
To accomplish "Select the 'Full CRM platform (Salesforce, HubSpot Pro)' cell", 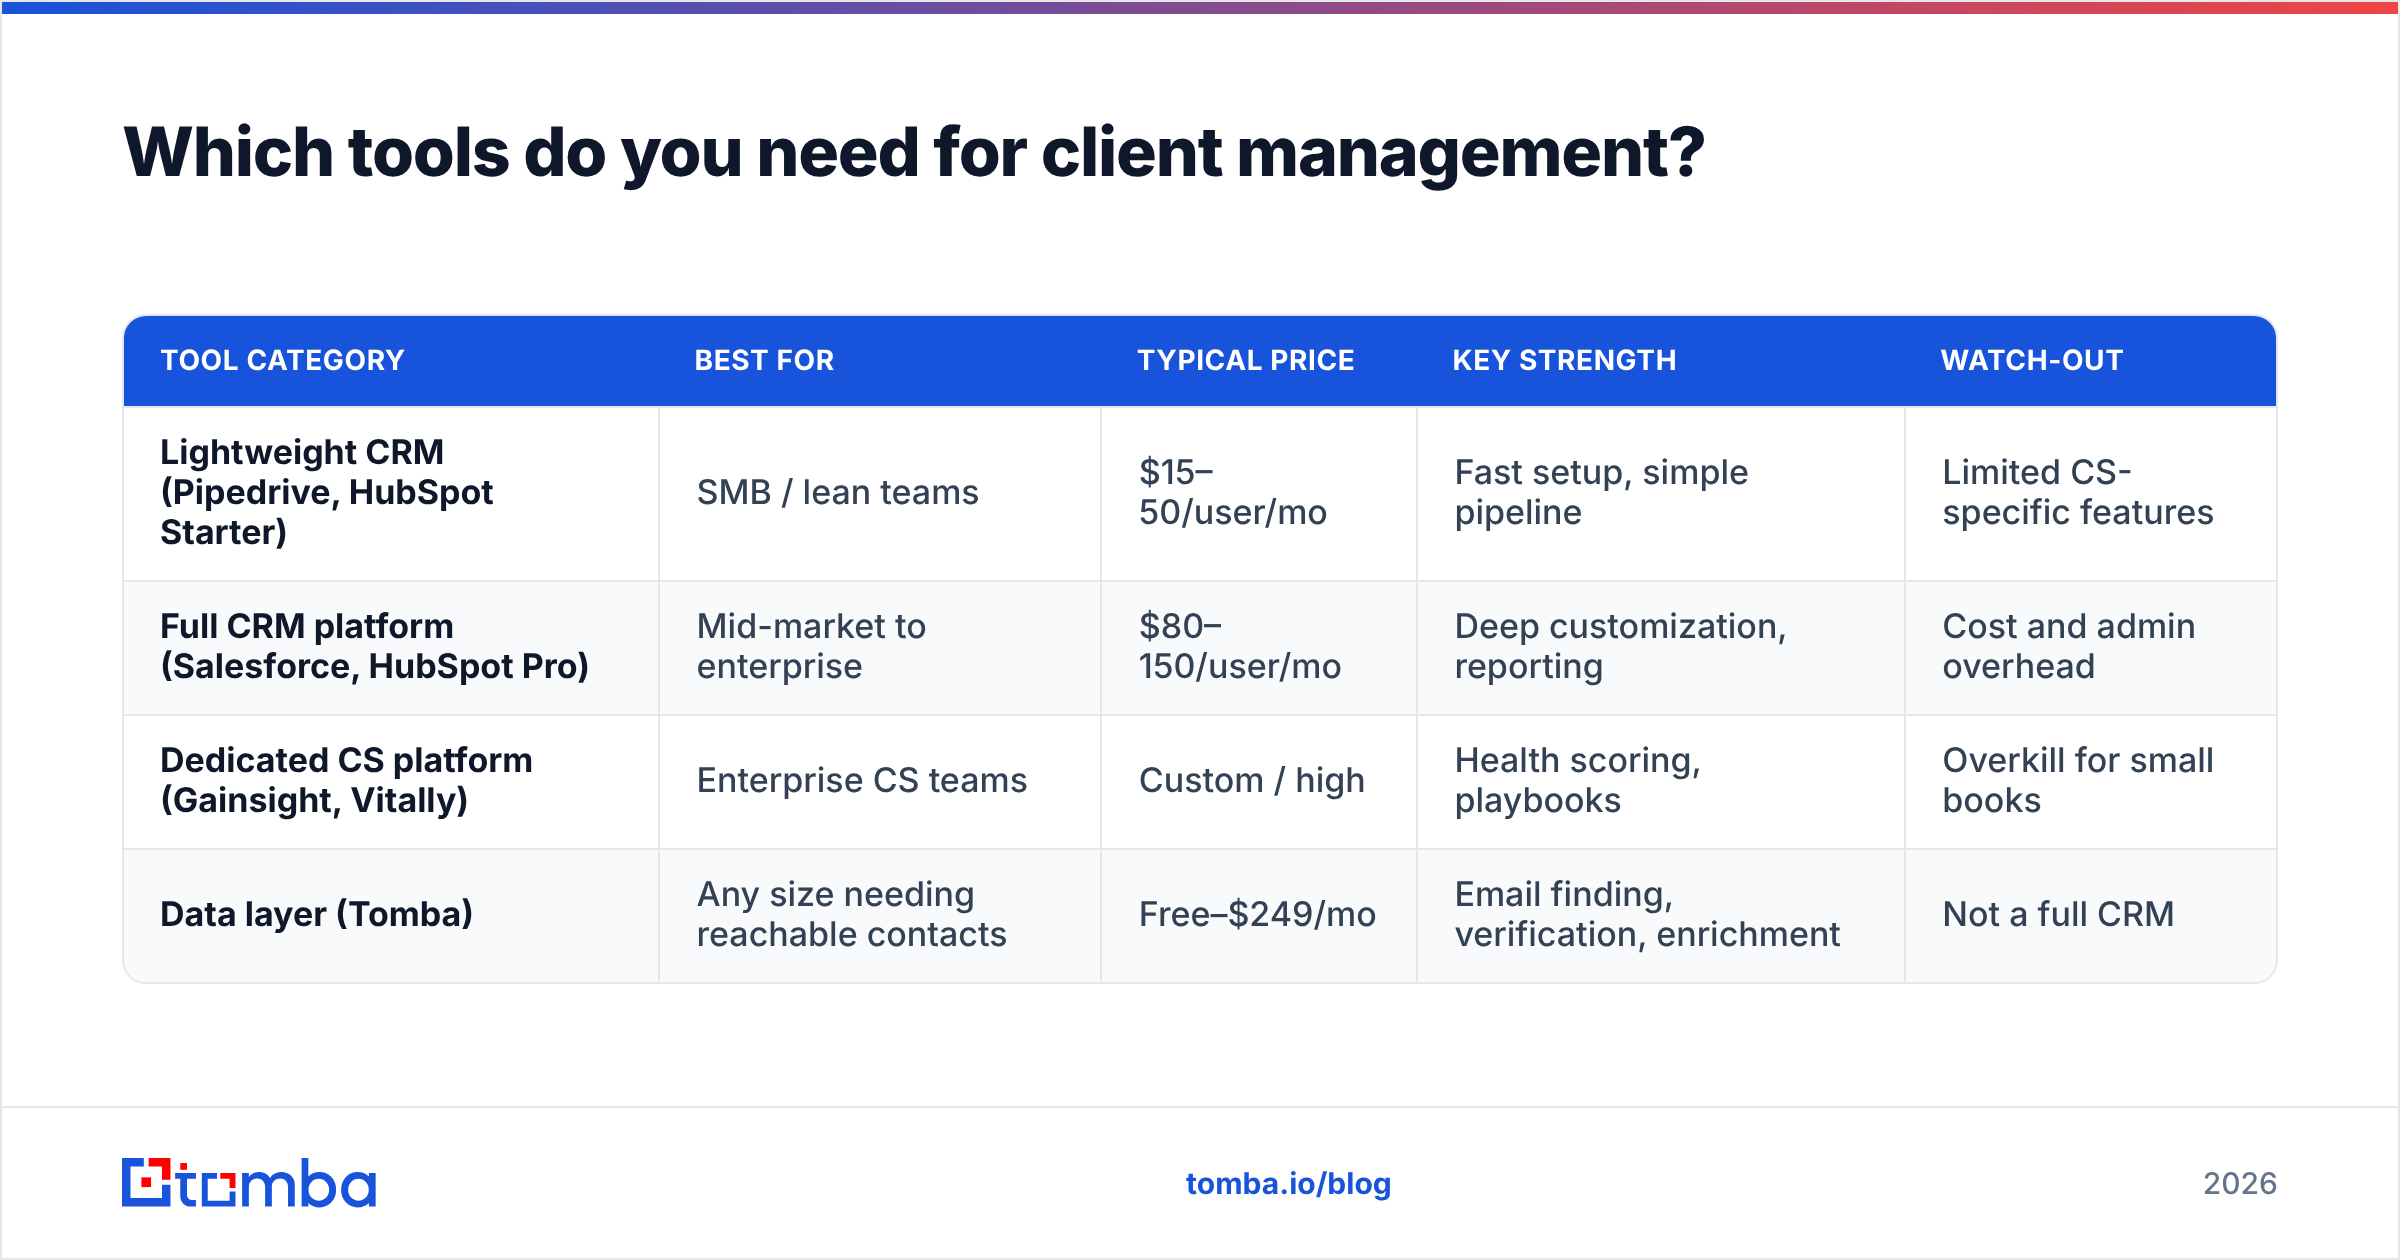I will (391, 647).
